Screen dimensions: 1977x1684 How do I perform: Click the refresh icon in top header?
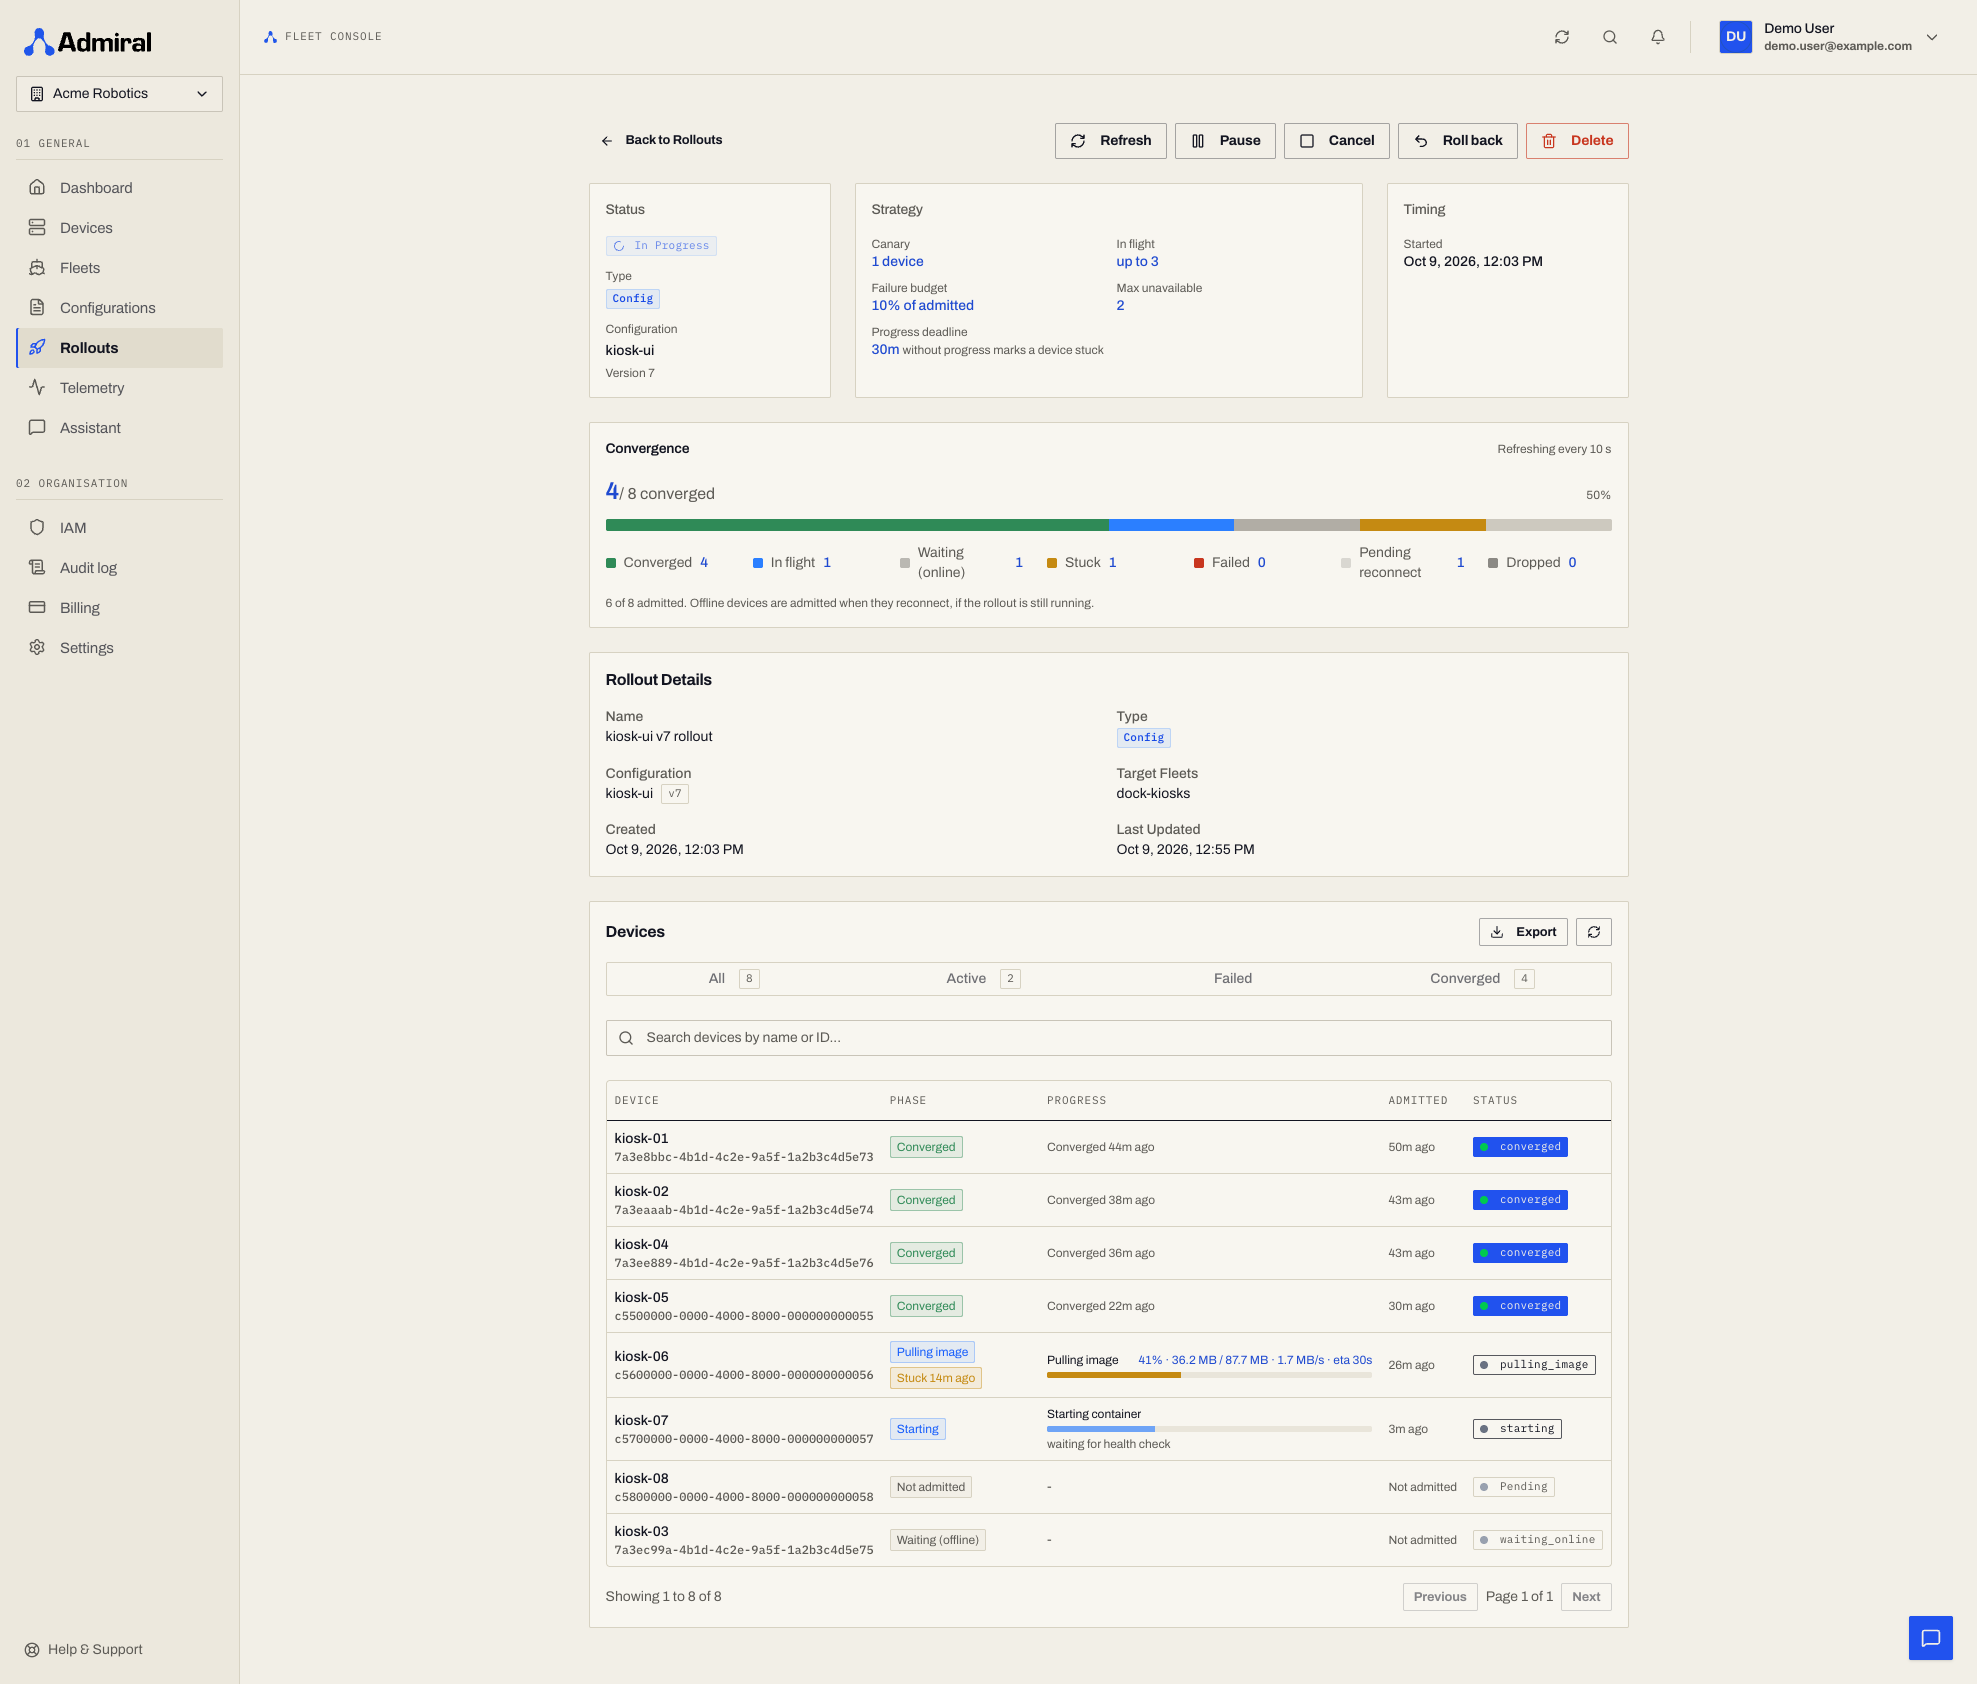[x=1562, y=37]
